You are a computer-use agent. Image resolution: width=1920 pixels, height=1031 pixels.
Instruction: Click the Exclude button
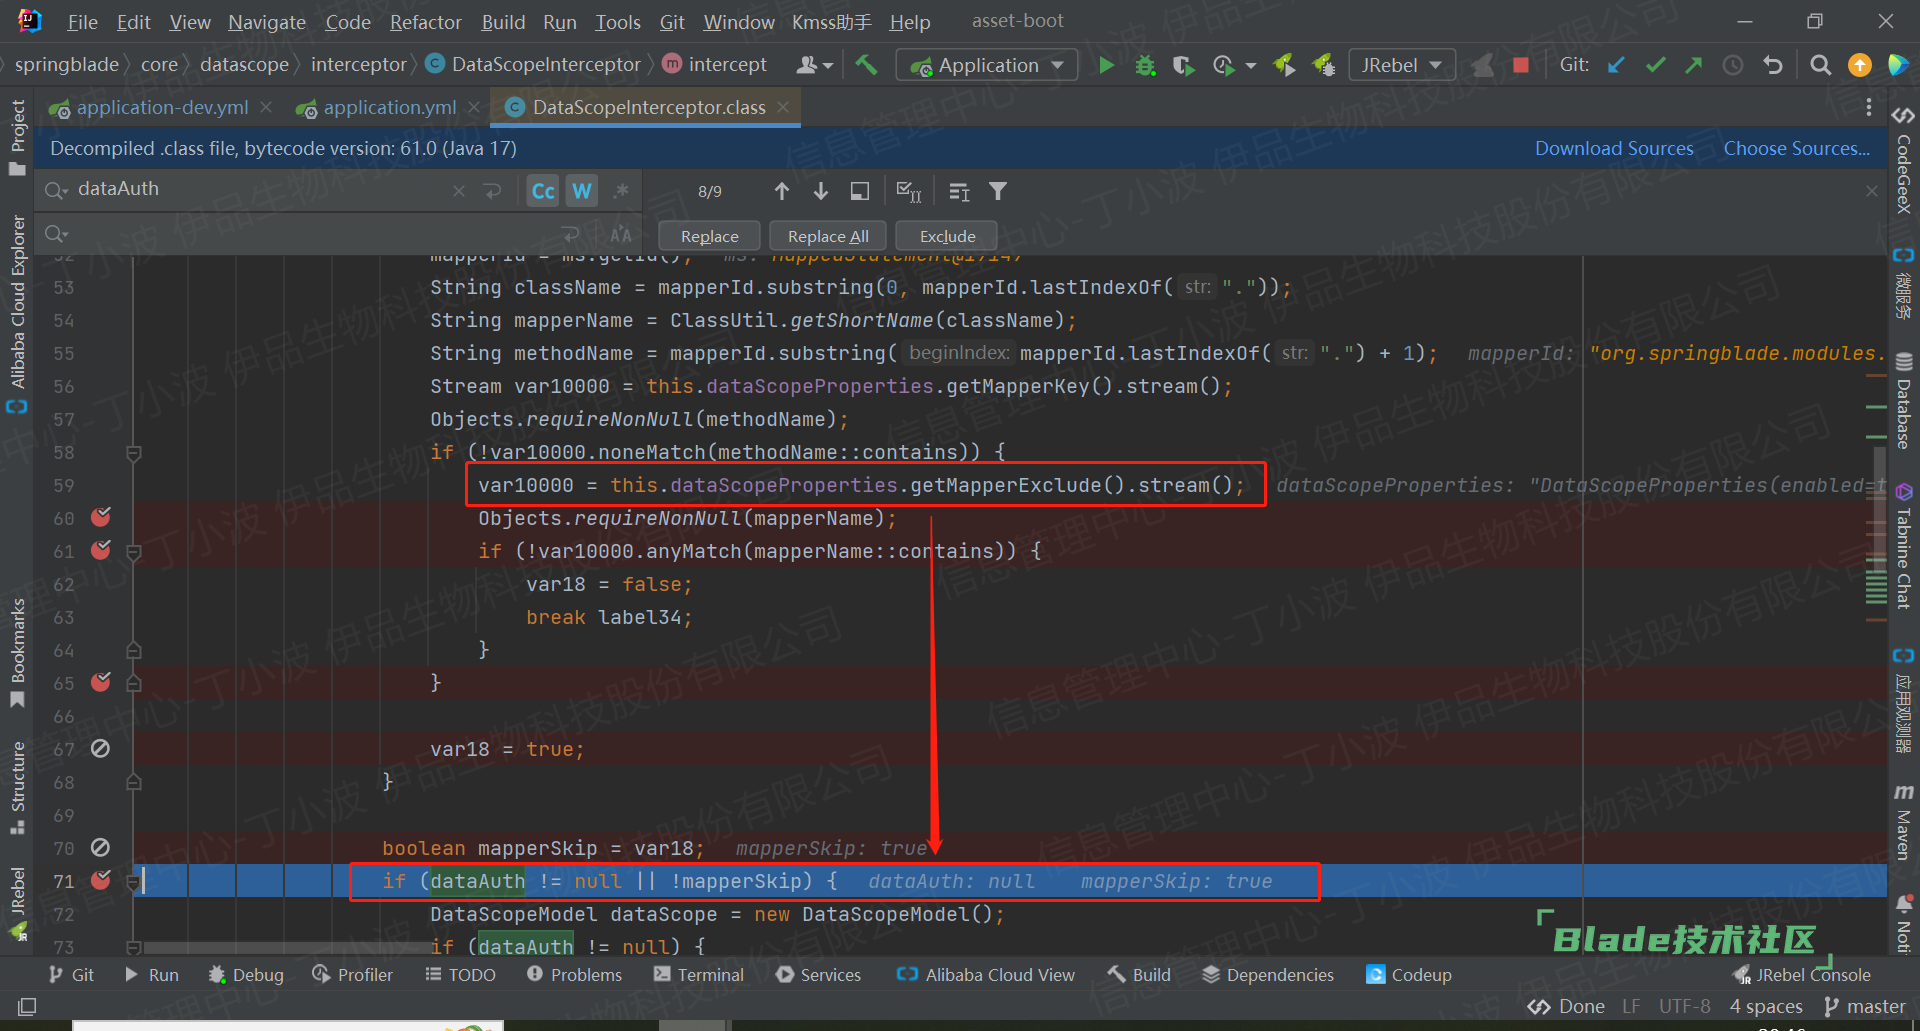pyautogui.click(x=947, y=236)
